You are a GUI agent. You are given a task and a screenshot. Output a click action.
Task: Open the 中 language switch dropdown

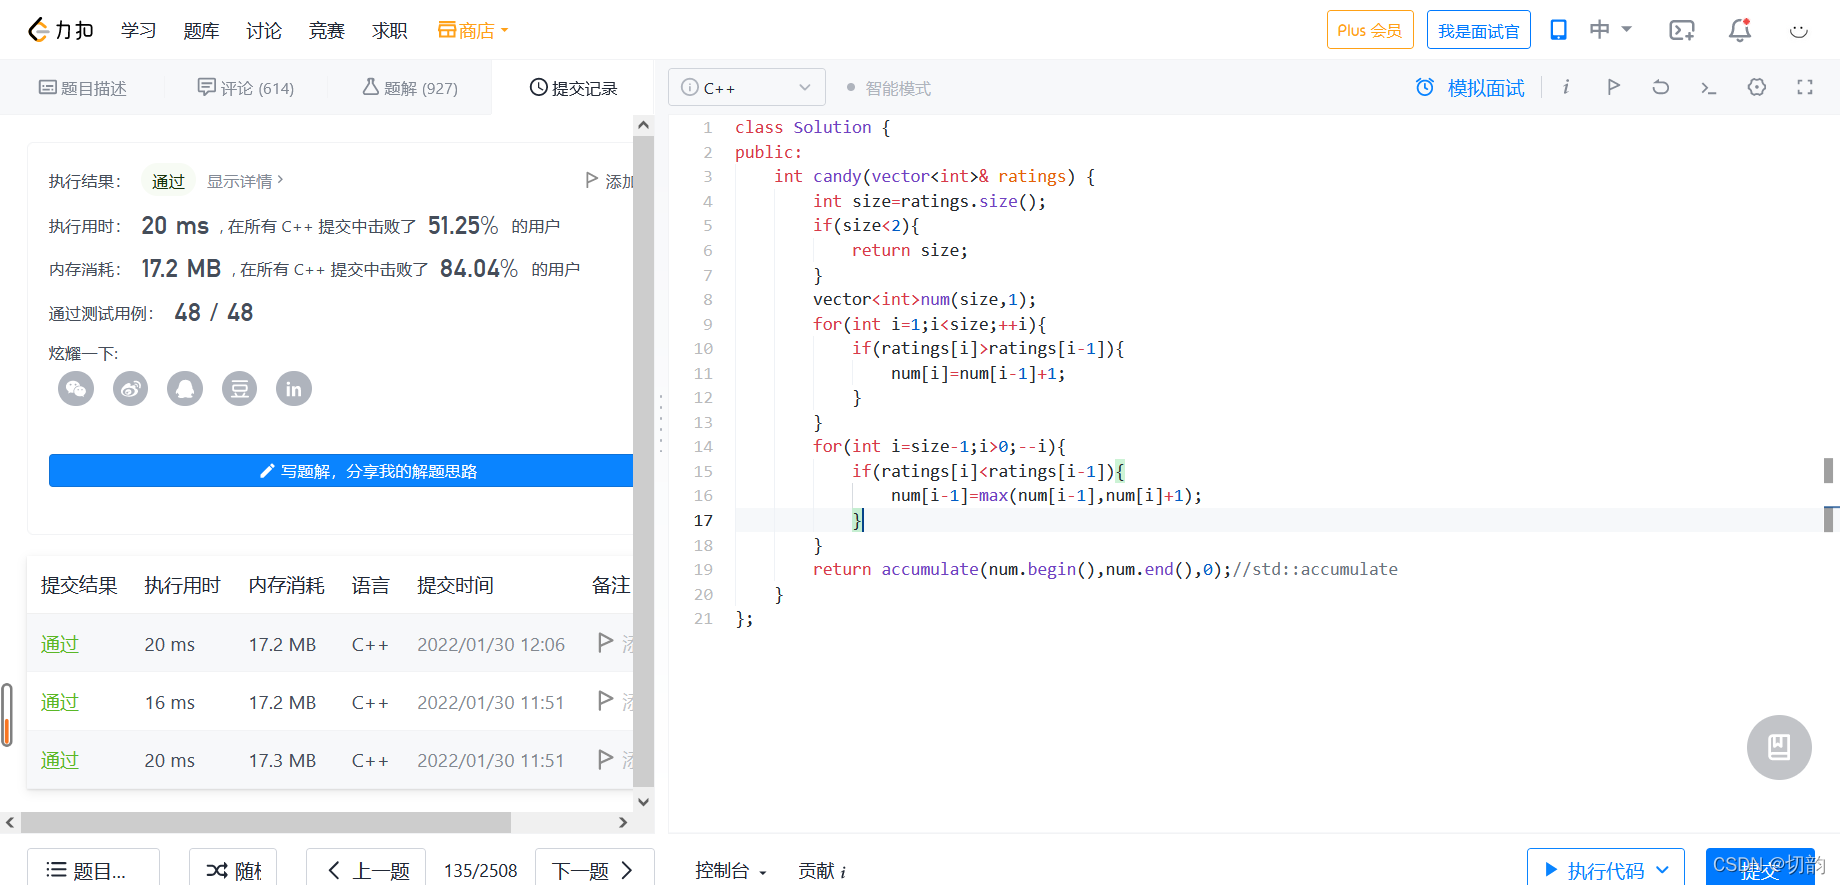[x=1611, y=30]
